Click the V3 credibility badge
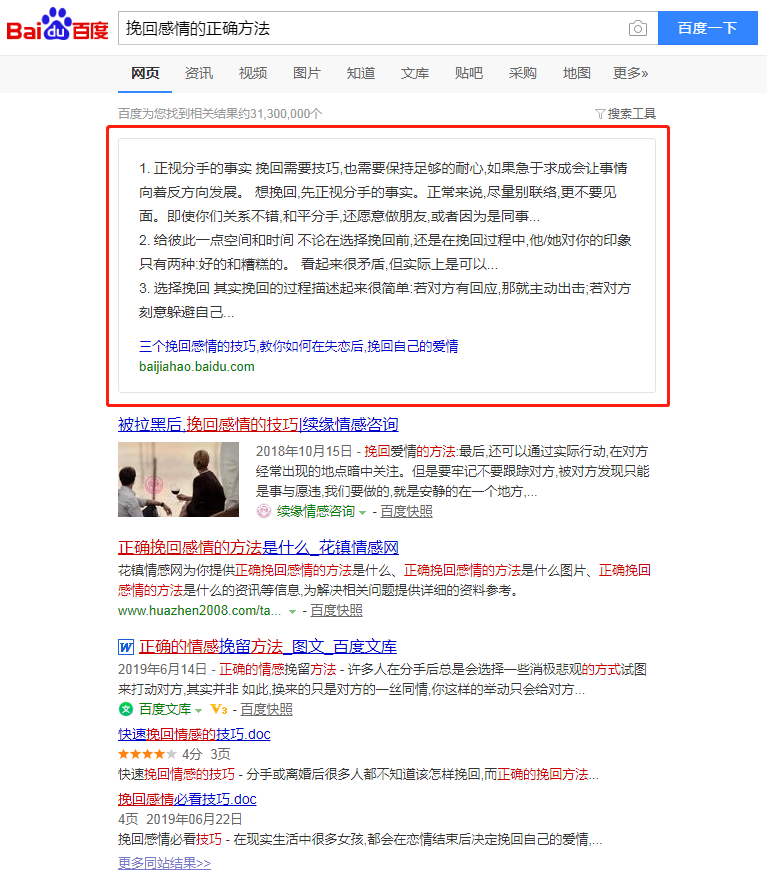This screenshot has width=767, height=875. click(x=219, y=709)
